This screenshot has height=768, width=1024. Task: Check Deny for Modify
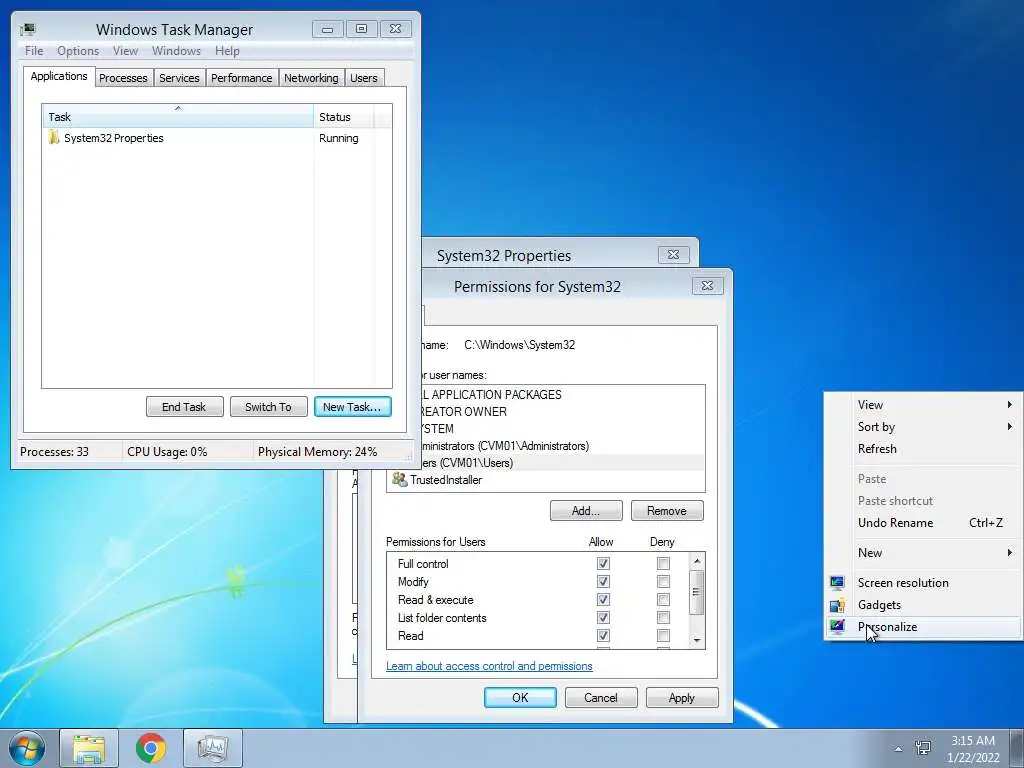664,581
